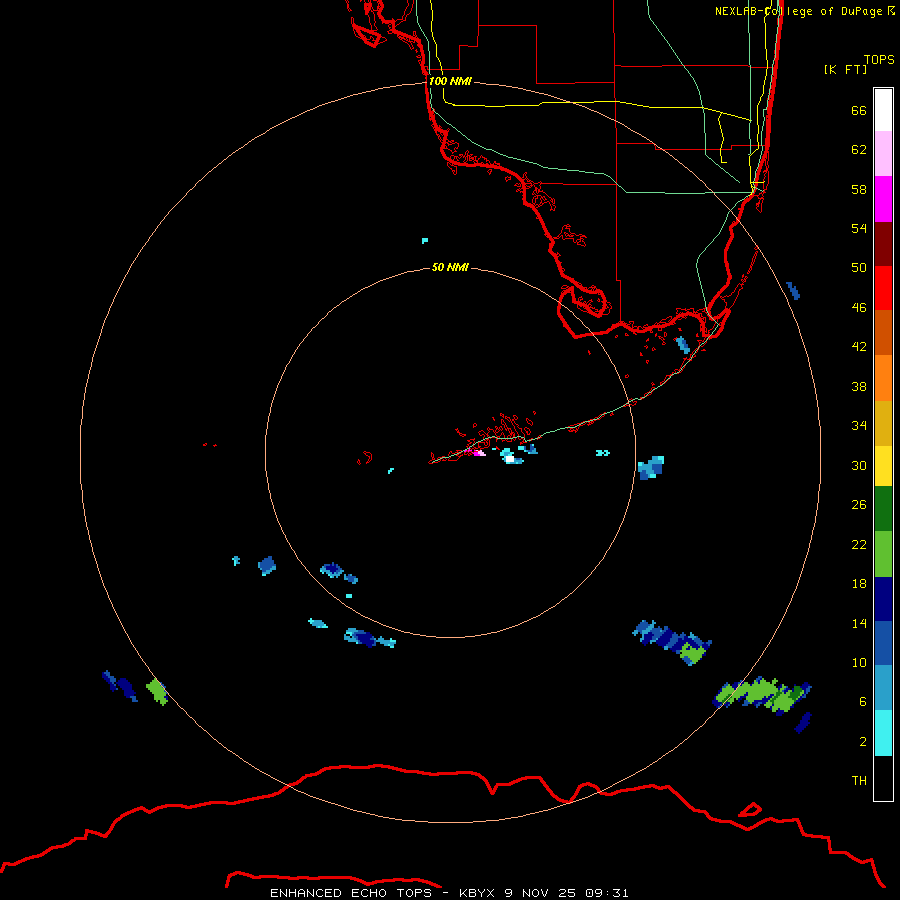Click the white swatch atop the tops legend
900x900 pixels.
[883, 110]
